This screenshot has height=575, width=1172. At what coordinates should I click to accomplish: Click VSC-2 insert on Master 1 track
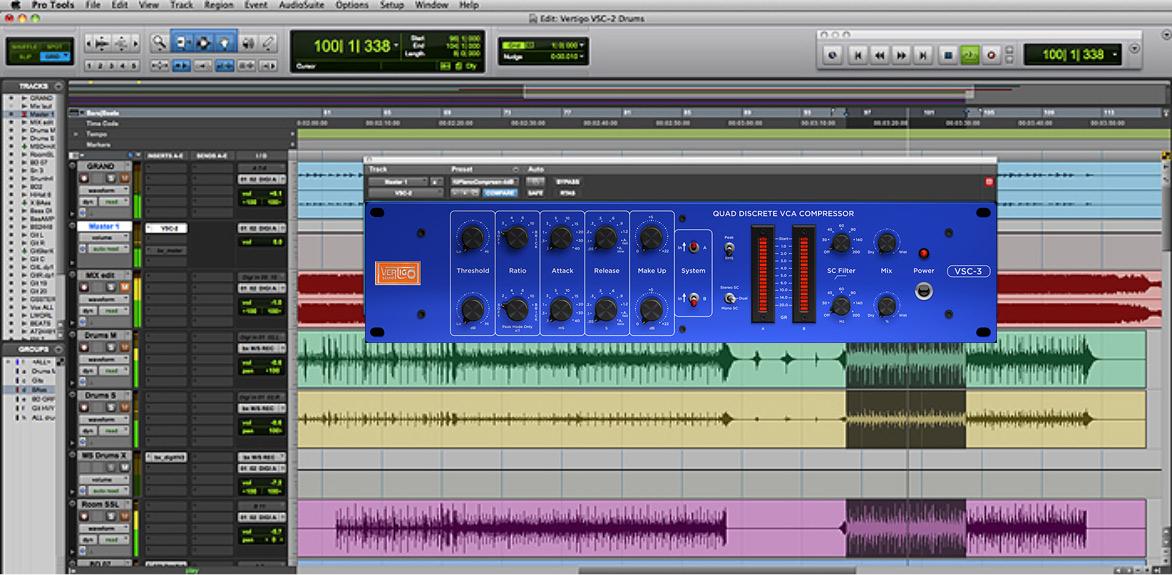167,228
